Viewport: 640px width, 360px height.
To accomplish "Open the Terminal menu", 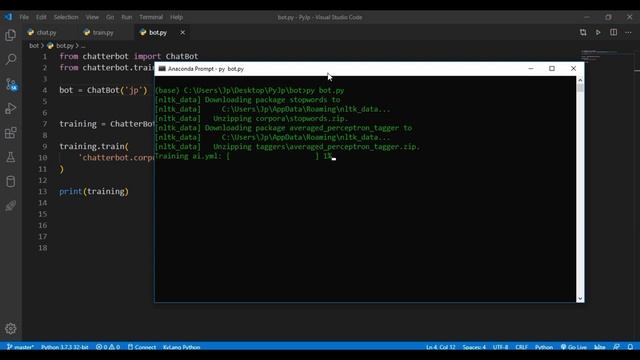I will coord(151,17).
